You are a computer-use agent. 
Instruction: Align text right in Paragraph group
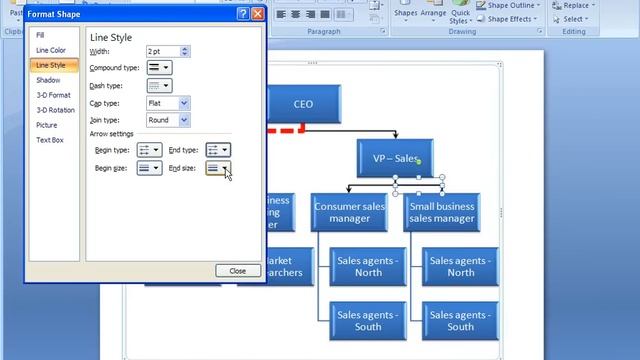310,15
